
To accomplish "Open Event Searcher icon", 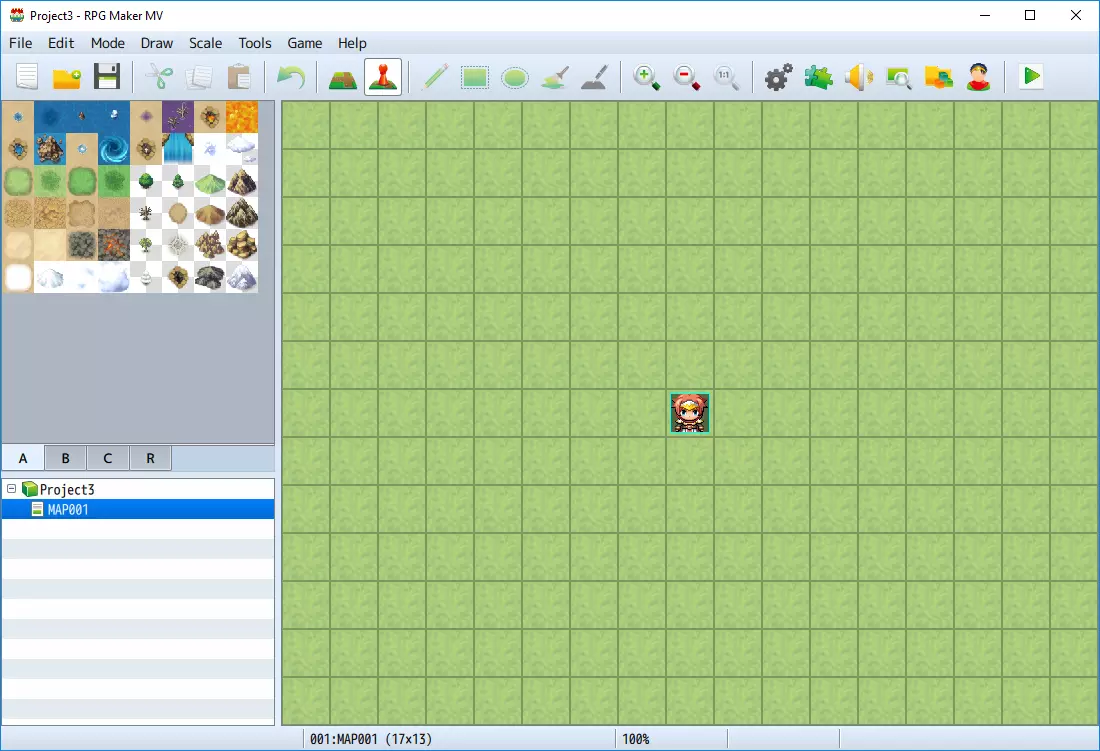I will (x=899, y=76).
